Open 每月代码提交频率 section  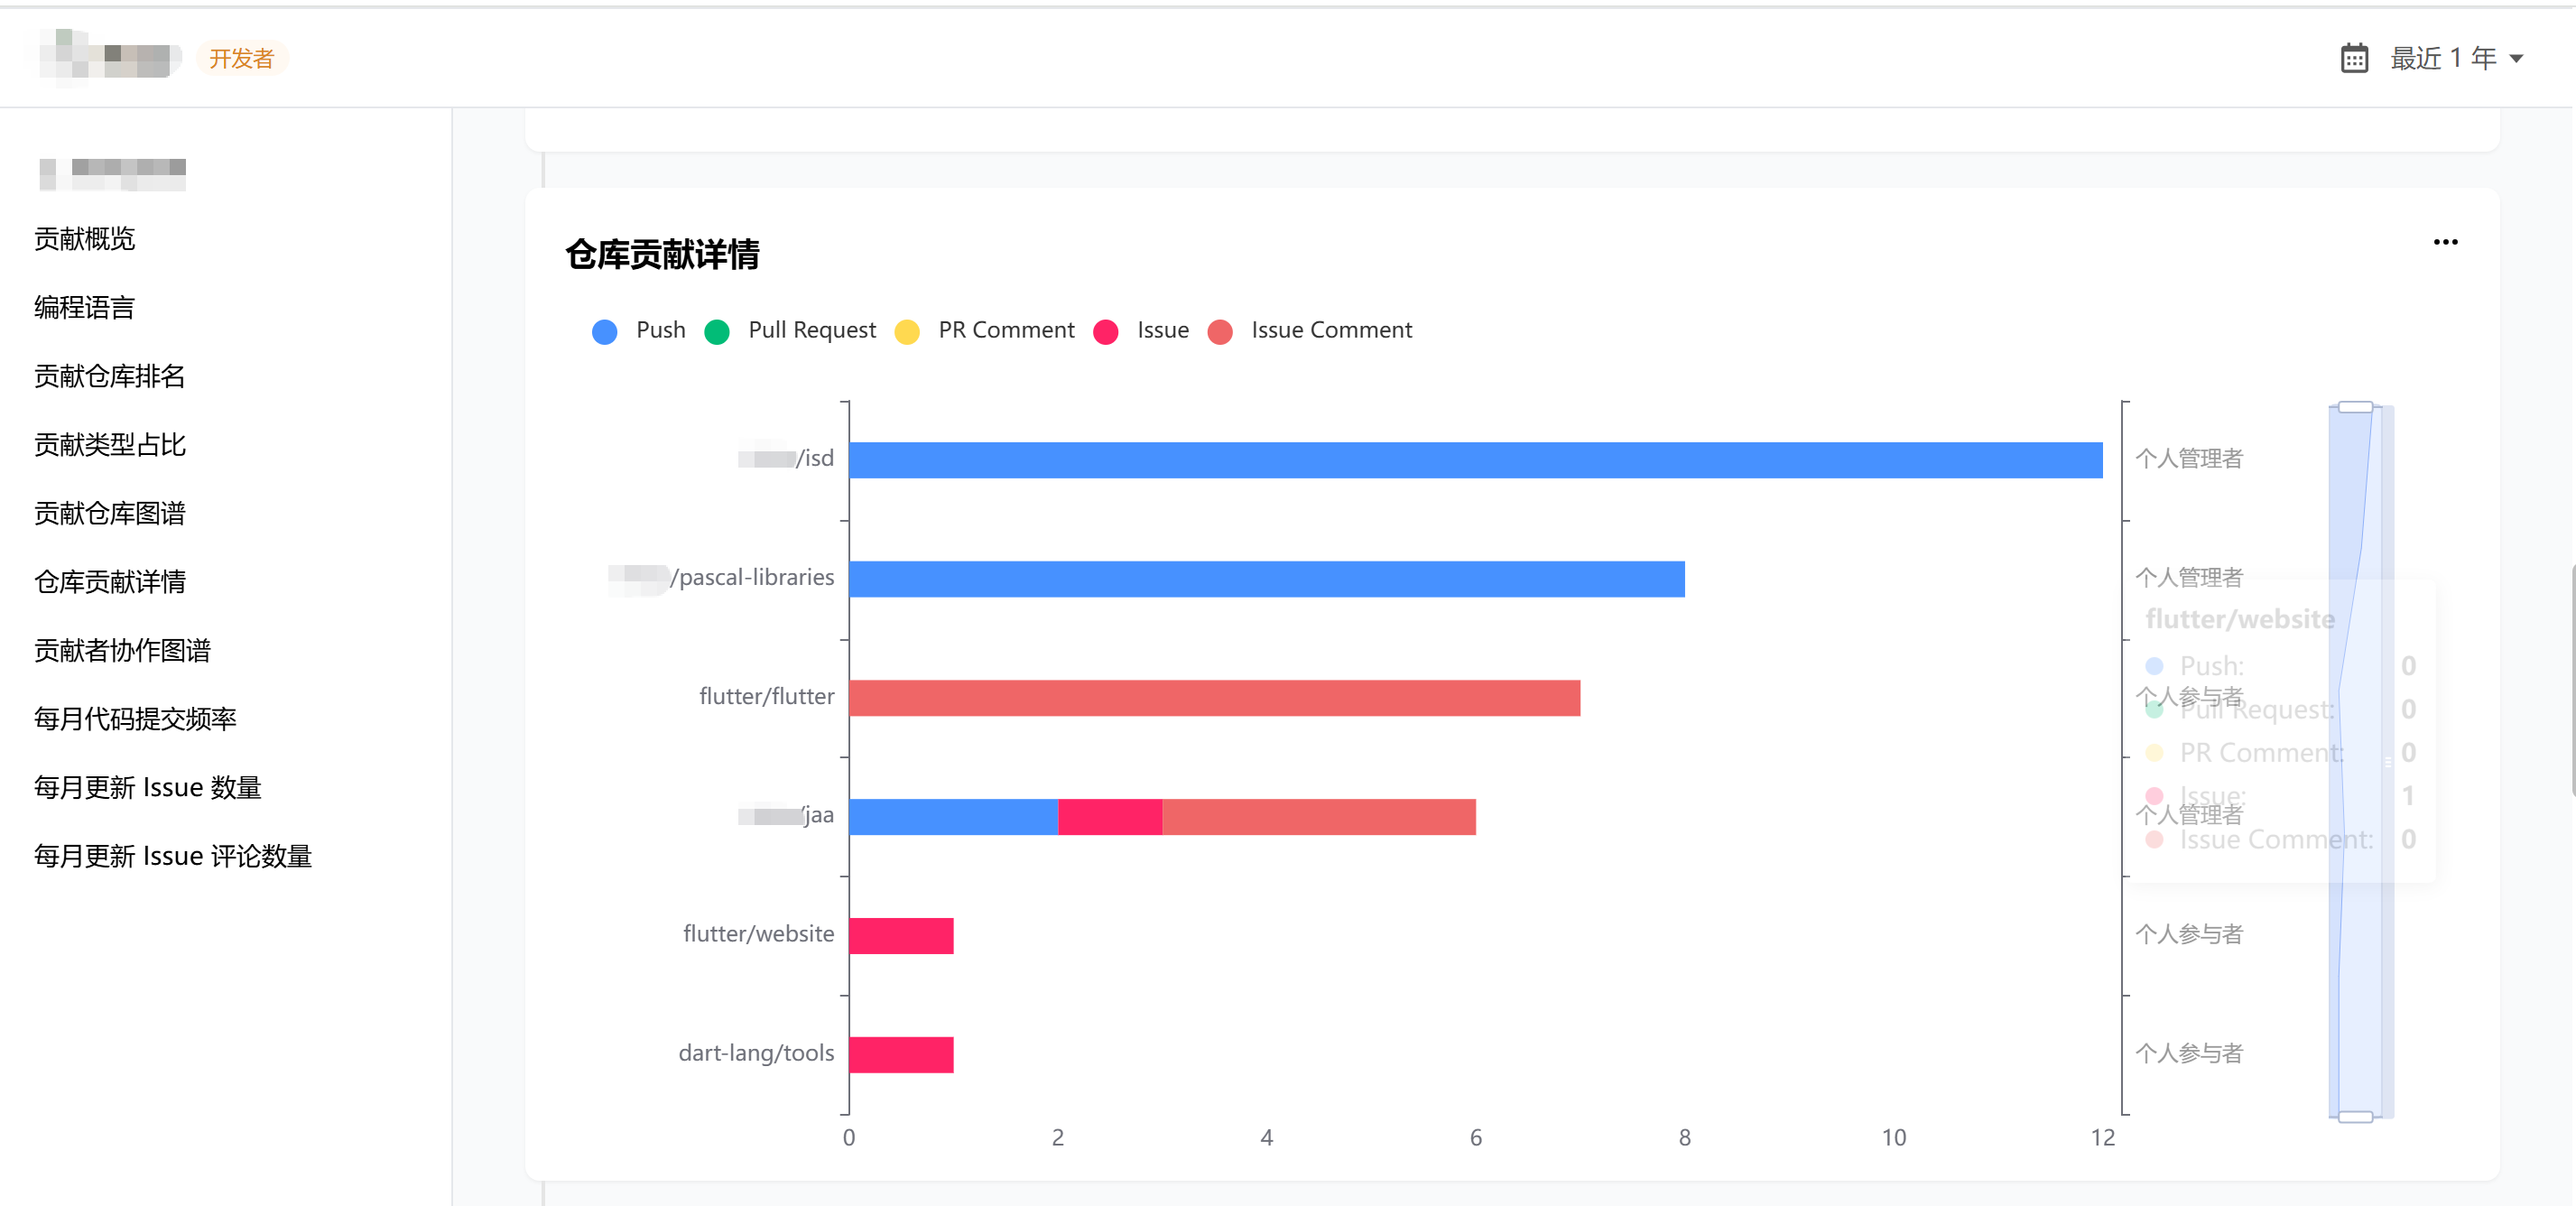[135, 719]
